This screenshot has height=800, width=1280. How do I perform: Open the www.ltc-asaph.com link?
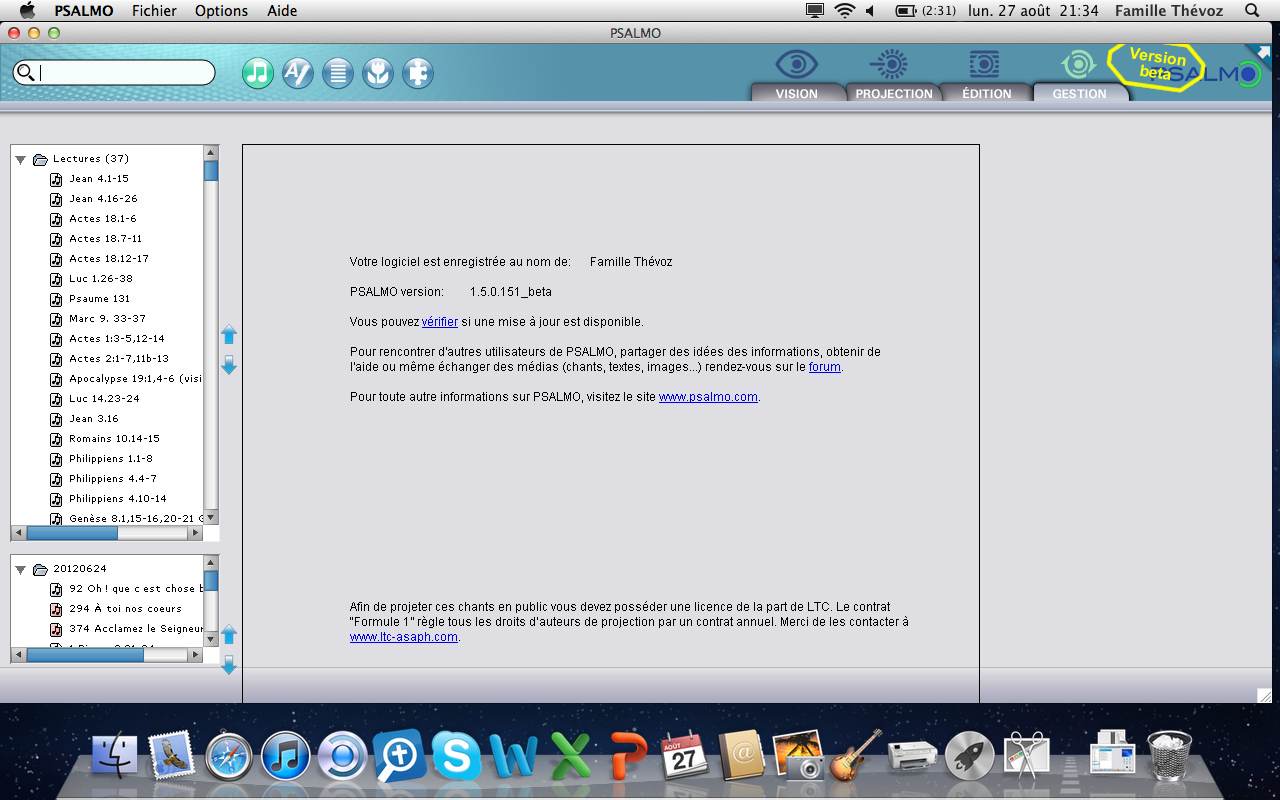tap(404, 637)
